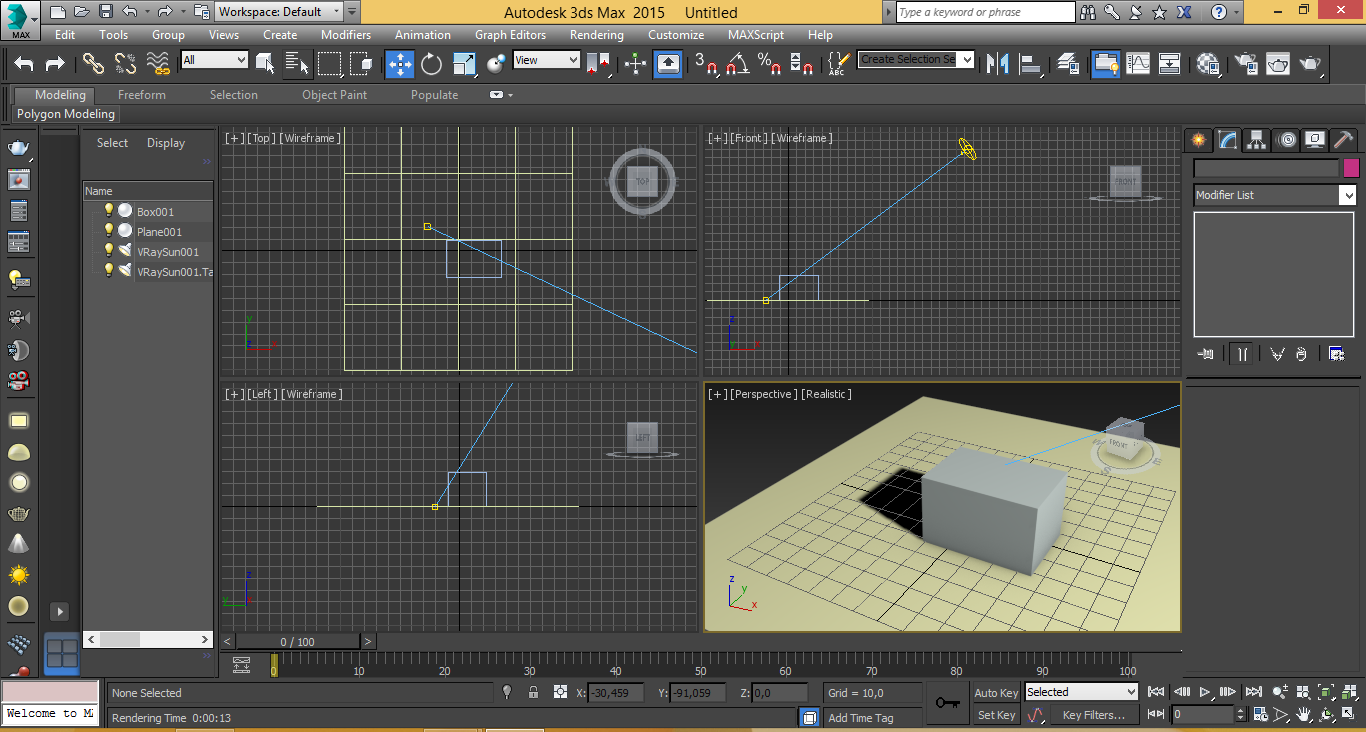Select the Select and Move tool
1366x732 pixels.
pyautogui.click(x=400, y=64)
